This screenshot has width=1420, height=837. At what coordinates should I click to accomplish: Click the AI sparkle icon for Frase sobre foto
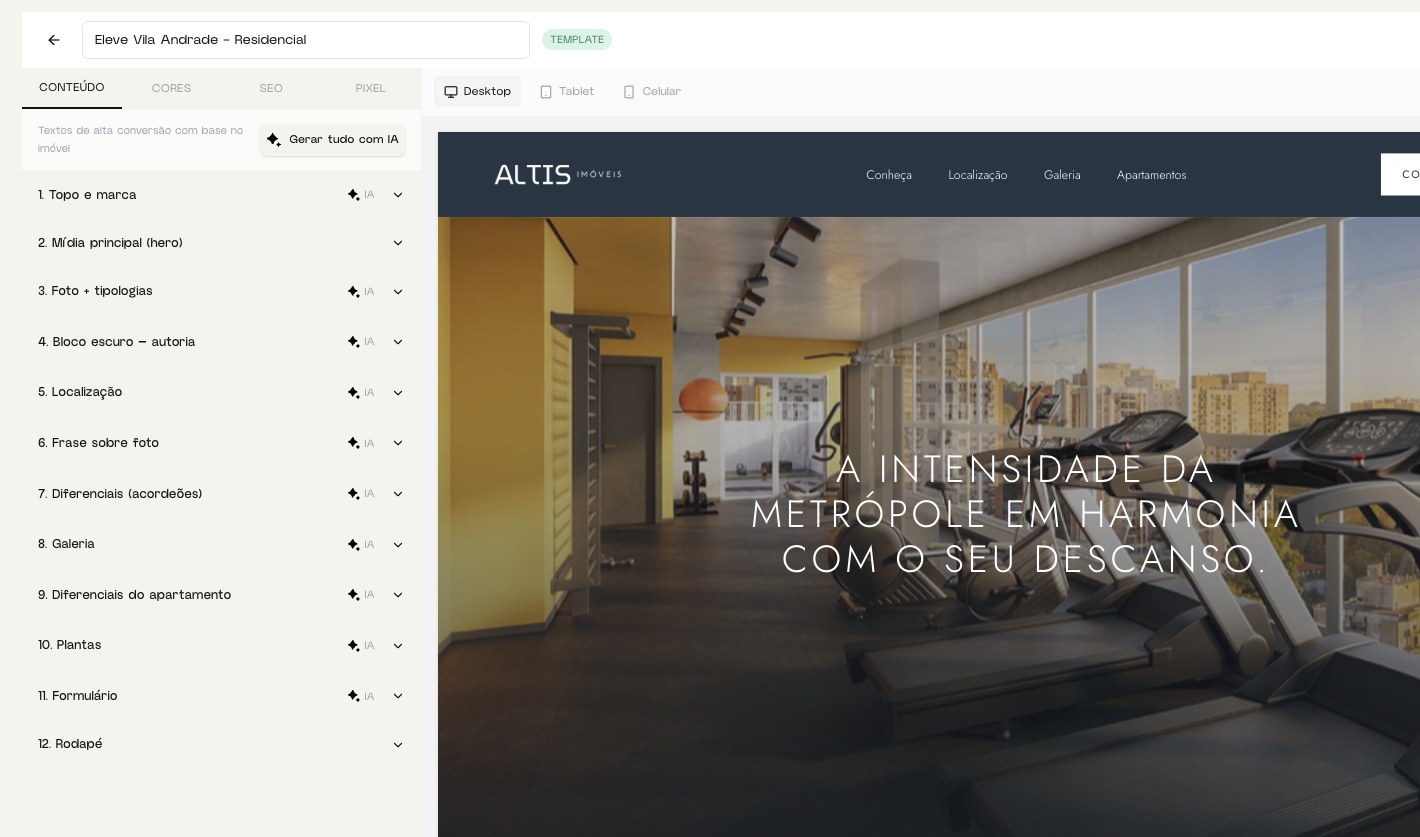pos(353,443)
